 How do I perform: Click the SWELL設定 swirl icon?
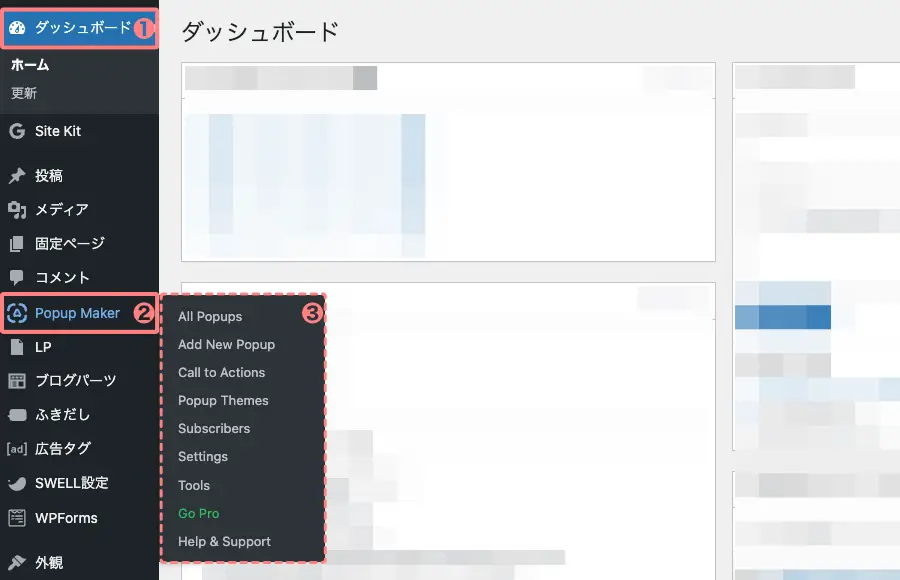click(x=17, y=483)
